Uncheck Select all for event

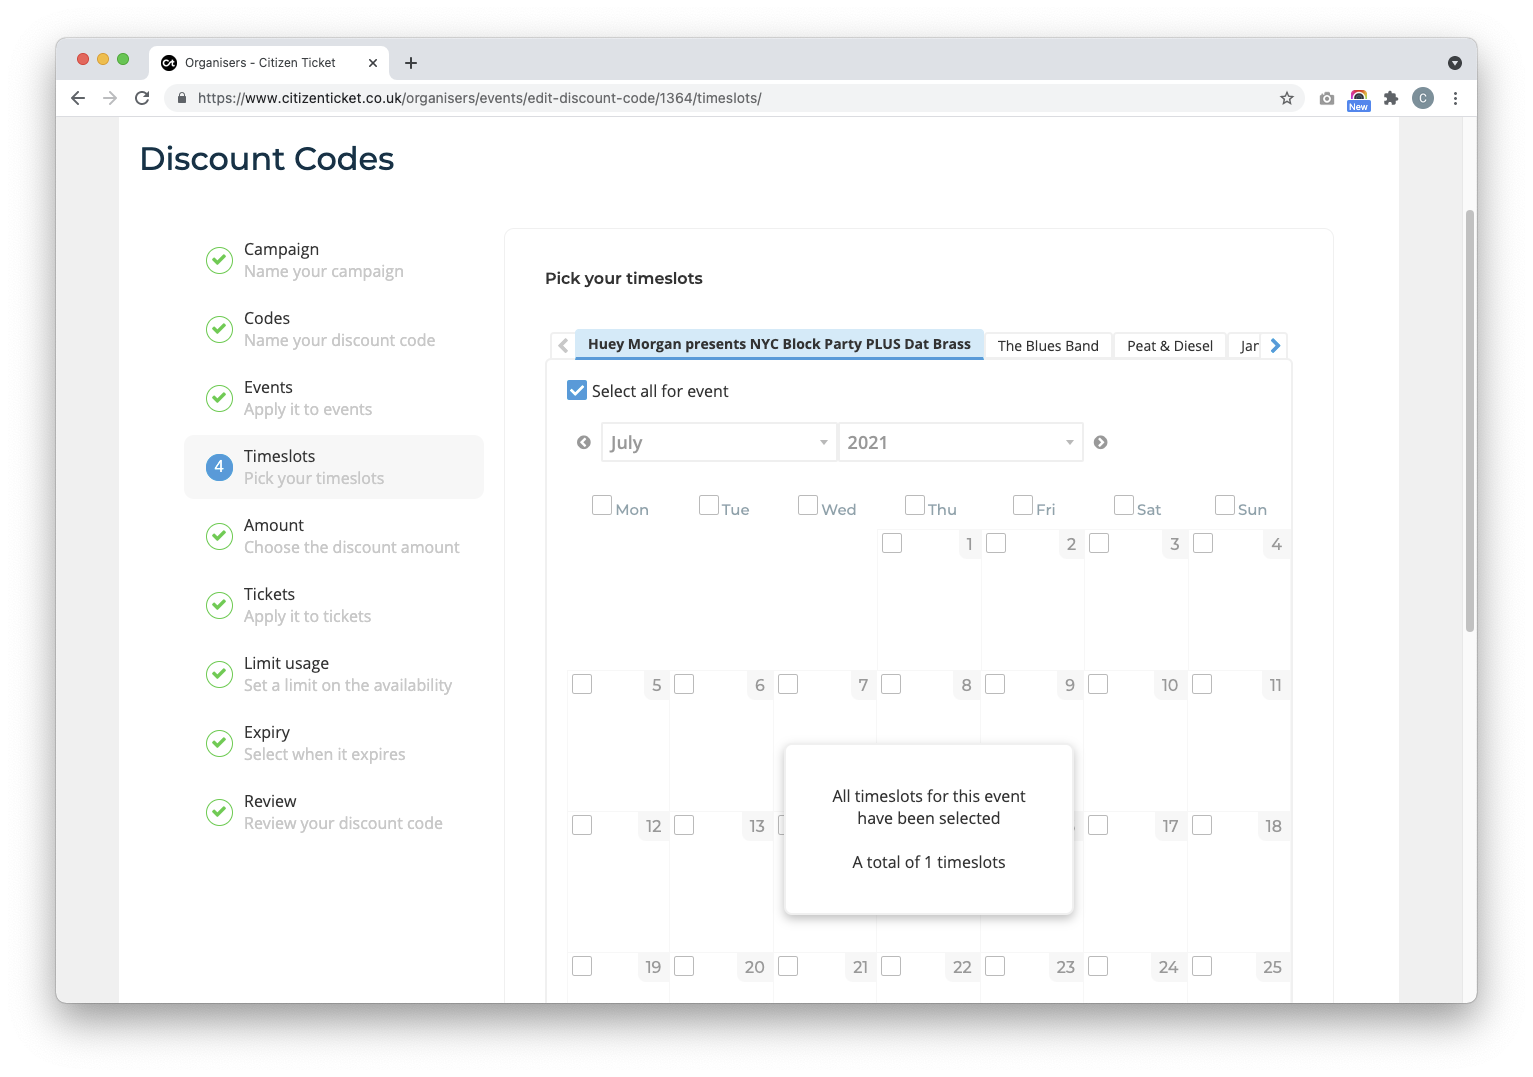[x=577, y=390]
